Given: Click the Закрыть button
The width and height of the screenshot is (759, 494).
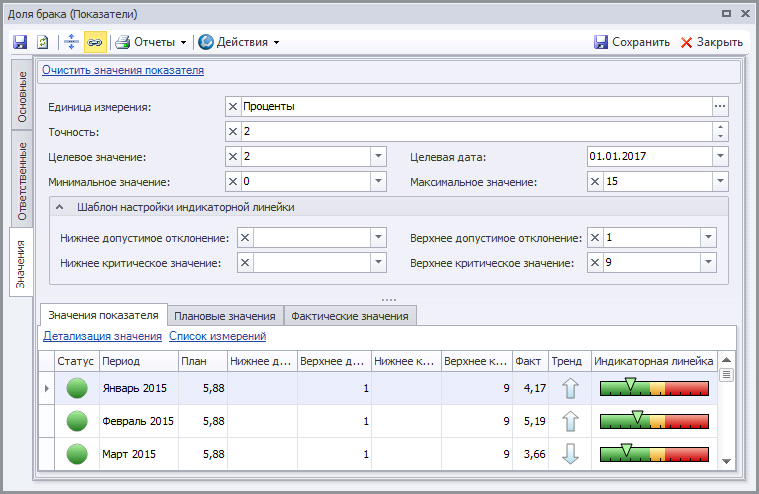Looking at the screenshot, I should (x=712, y=42).
